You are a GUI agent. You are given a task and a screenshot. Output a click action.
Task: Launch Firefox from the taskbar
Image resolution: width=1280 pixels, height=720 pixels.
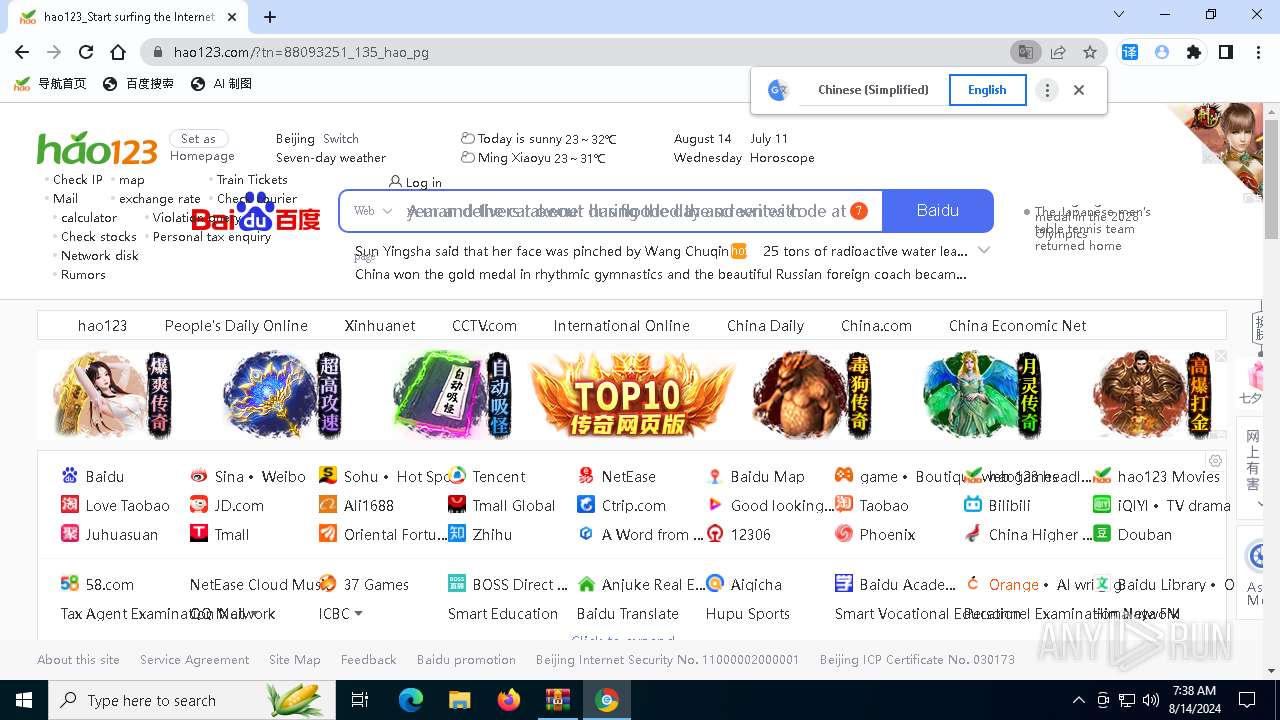pyautogui.click(x=508, y=700)
